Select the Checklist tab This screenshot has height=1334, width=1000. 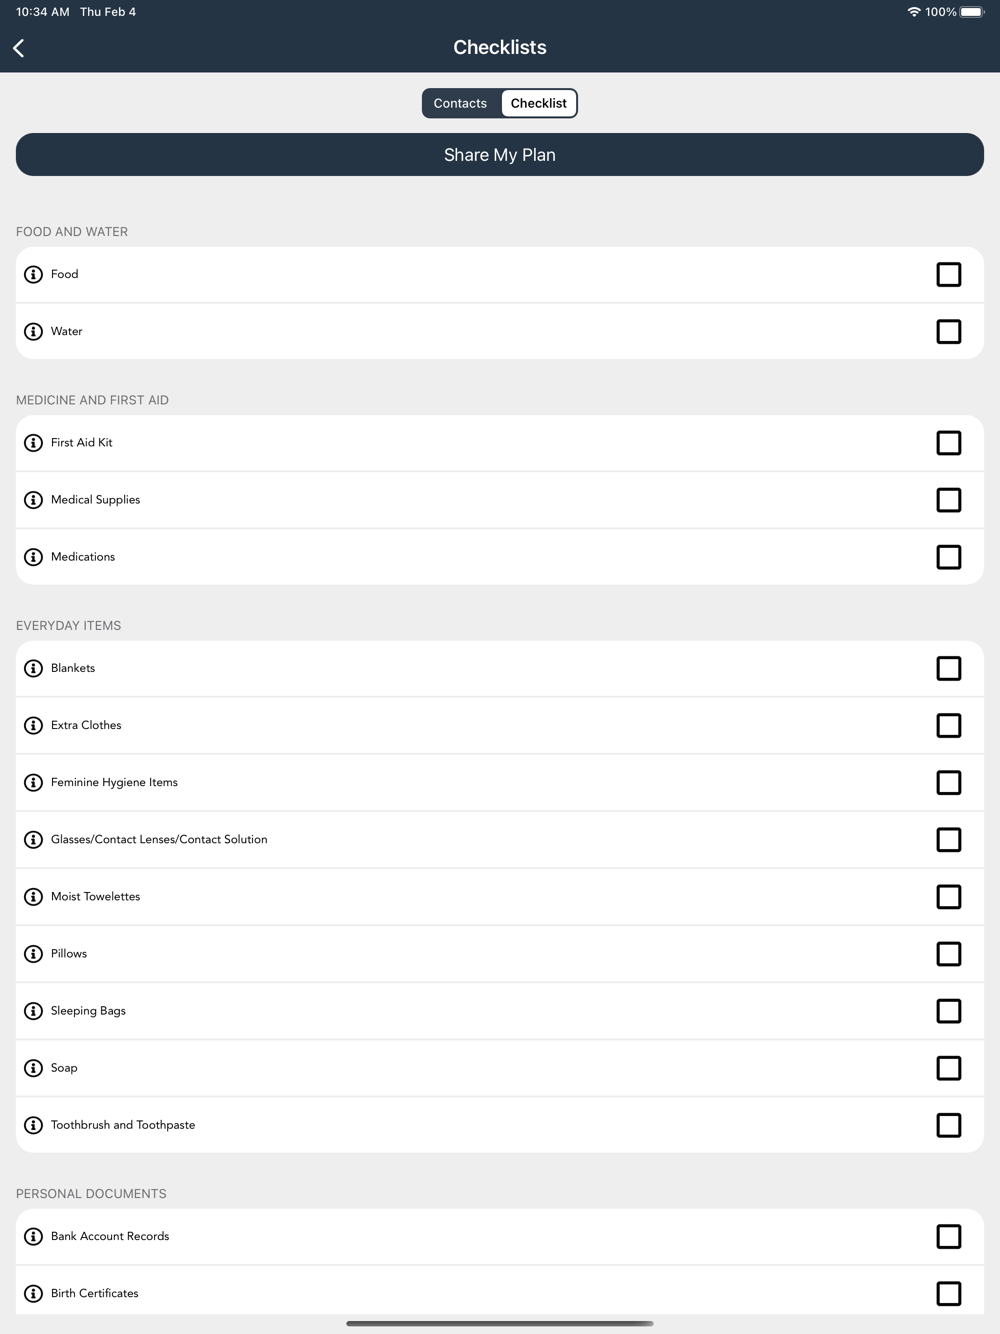point(539,103)
